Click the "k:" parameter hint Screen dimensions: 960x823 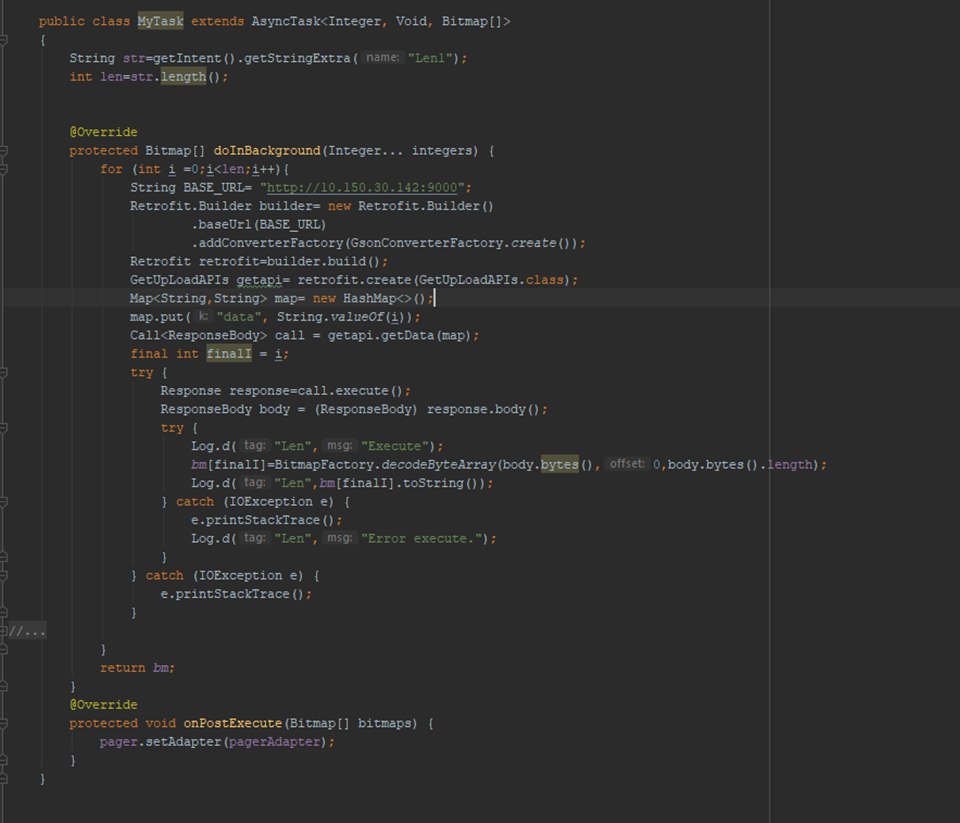[203, 317]
